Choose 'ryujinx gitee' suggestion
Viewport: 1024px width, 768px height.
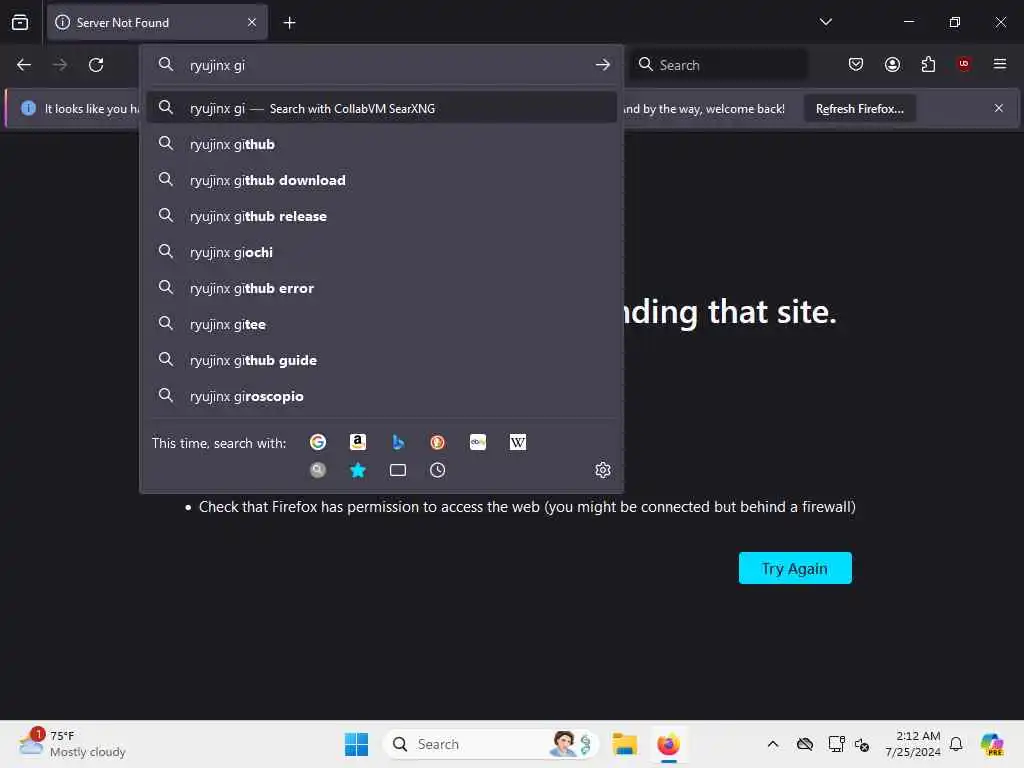382,324
